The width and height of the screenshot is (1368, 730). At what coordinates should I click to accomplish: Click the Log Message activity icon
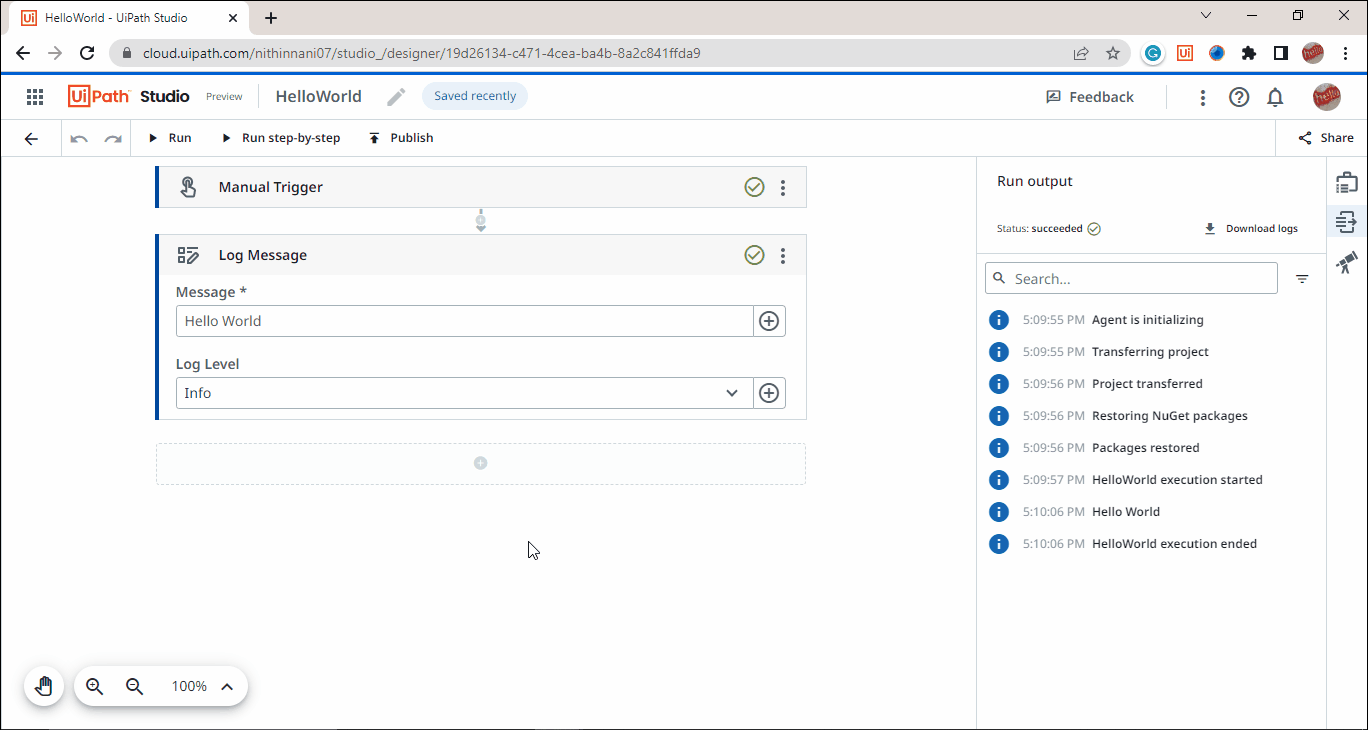pos(188,255)
